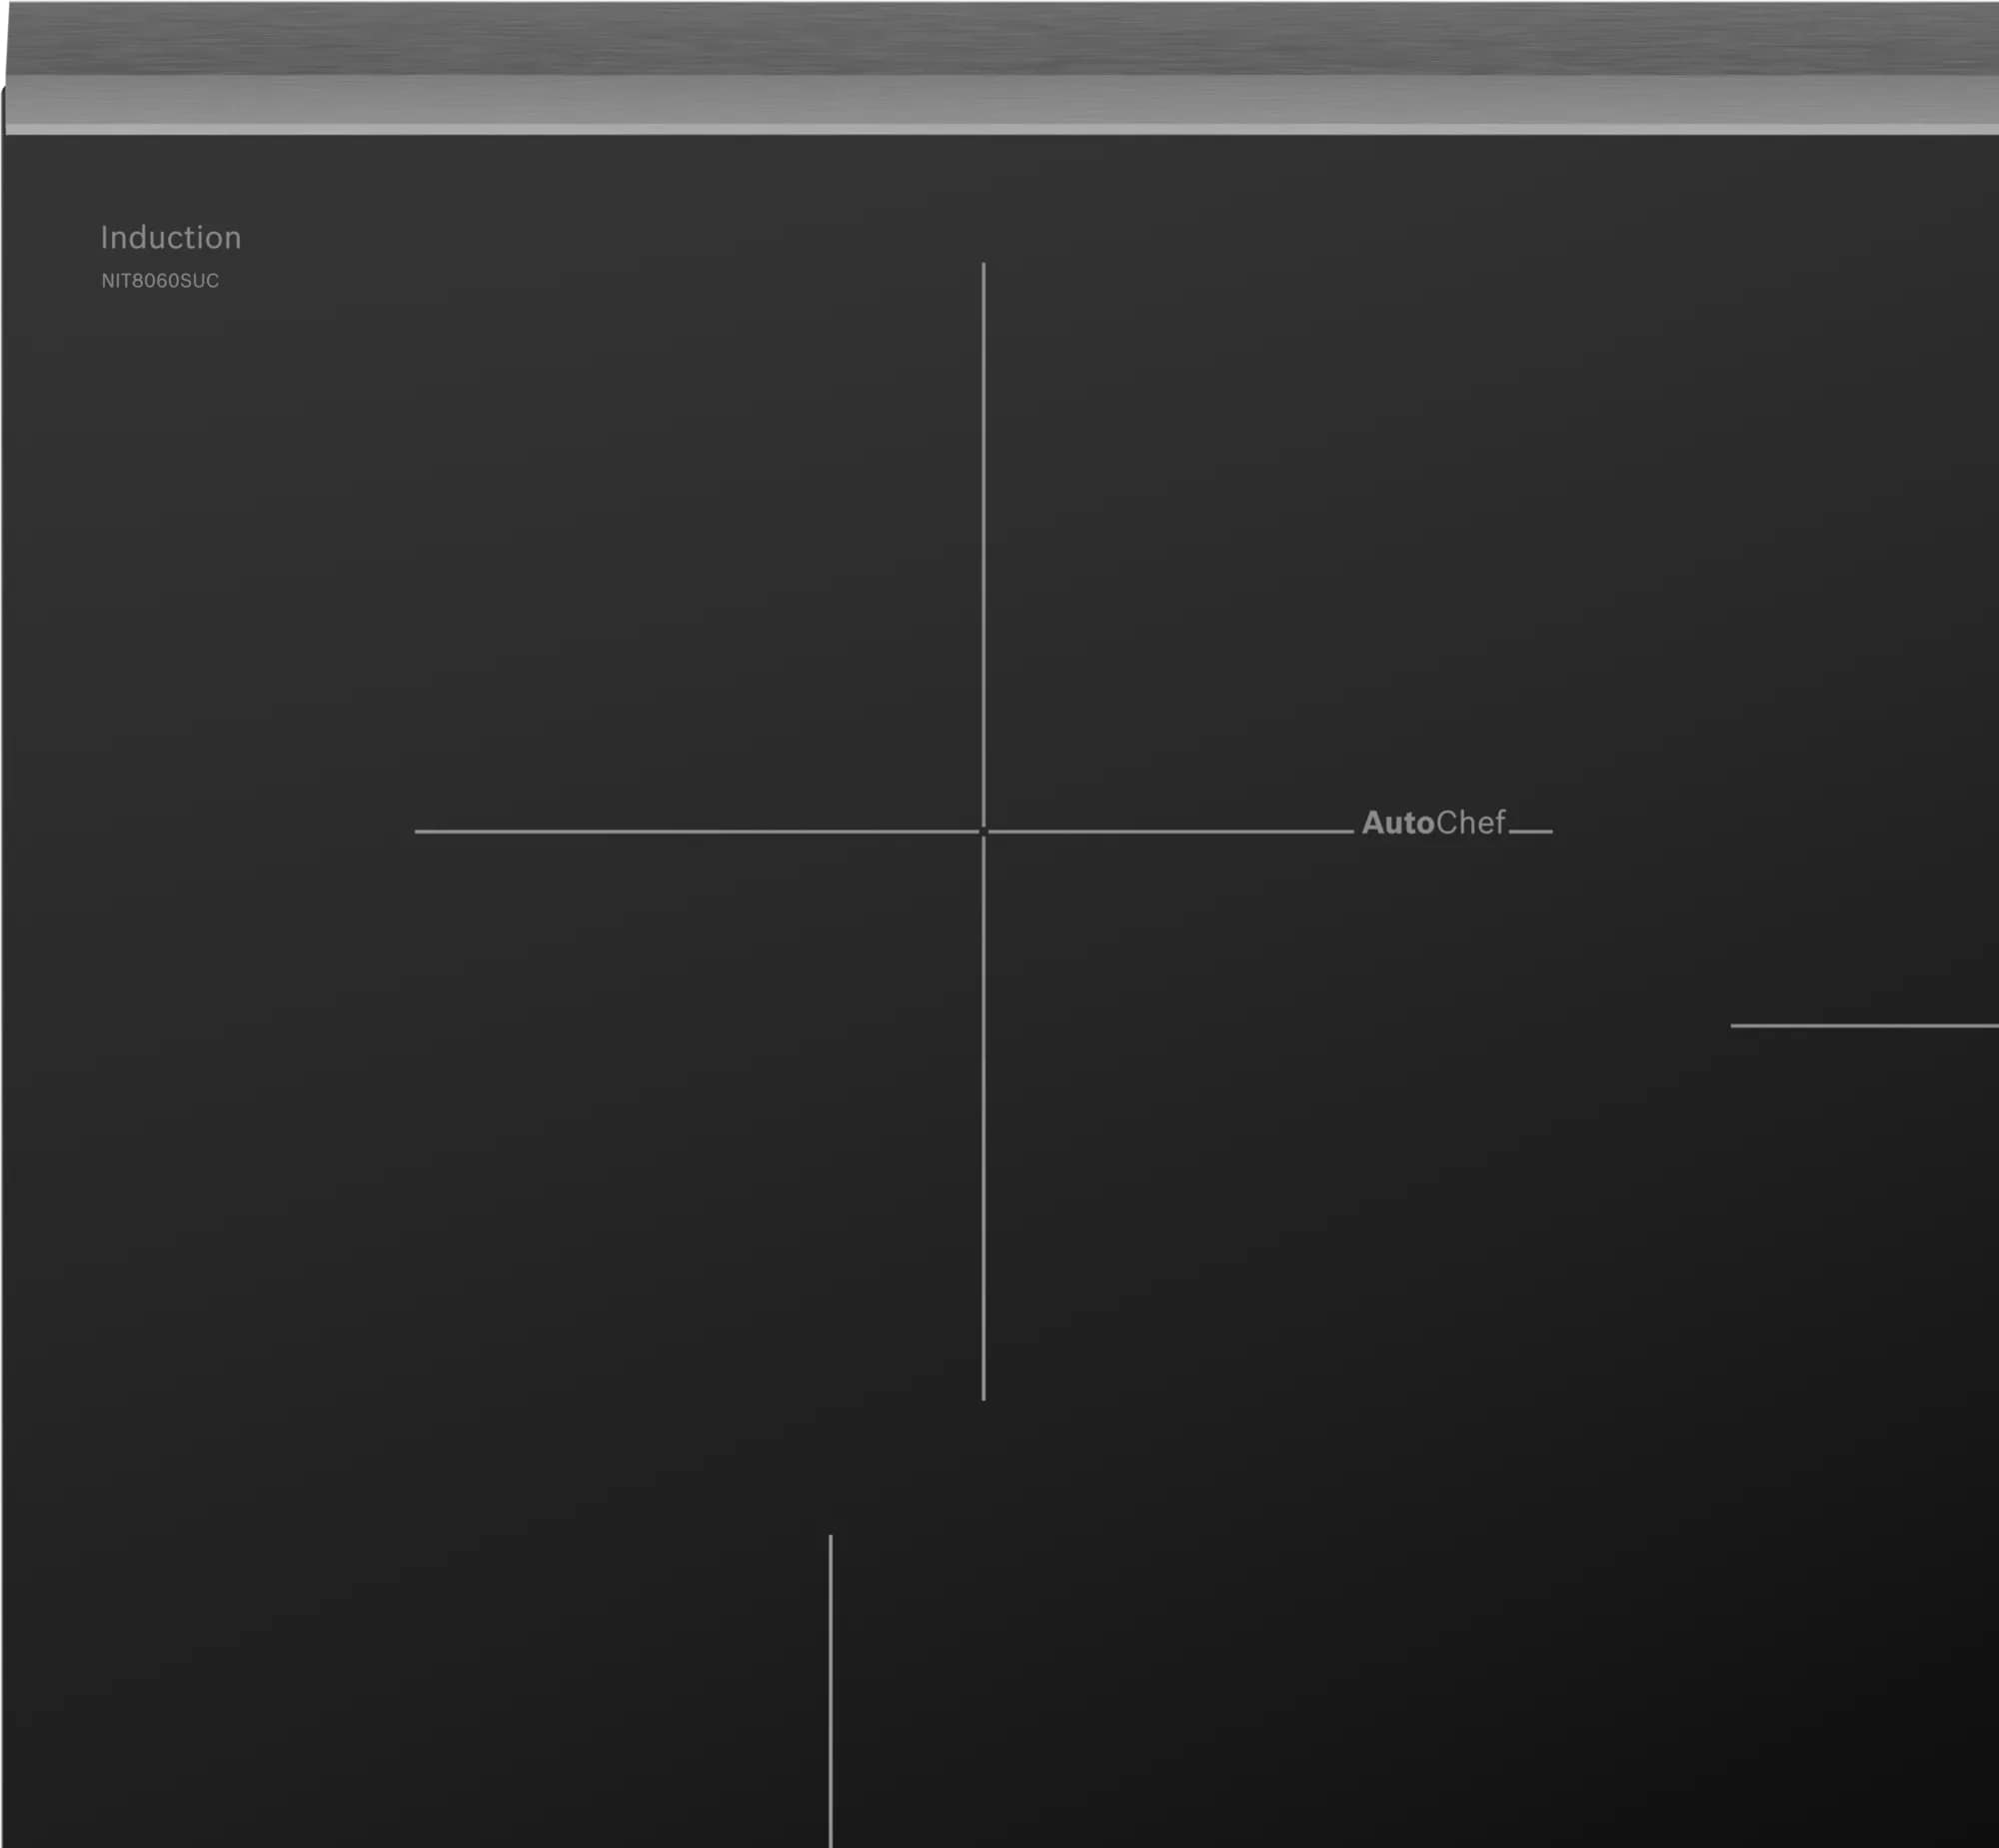Tap the lower vertical crosshair line
The image size is (1999, 1848).
pyautogui.click(x=983, y=1120)
